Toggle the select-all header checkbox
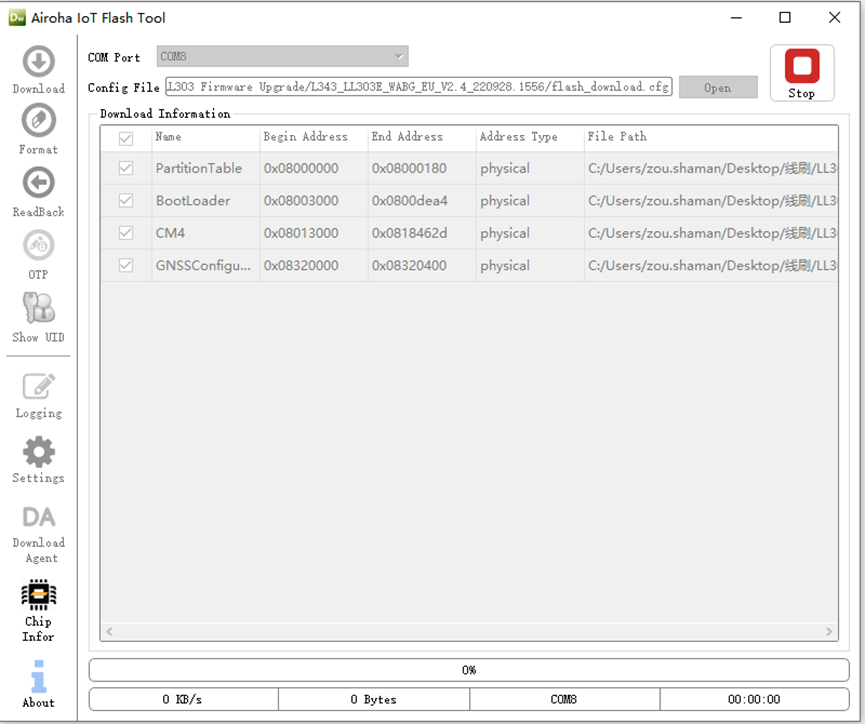Image resolution: width=865 pixels, height=724 pixels. tap(126, 138)
